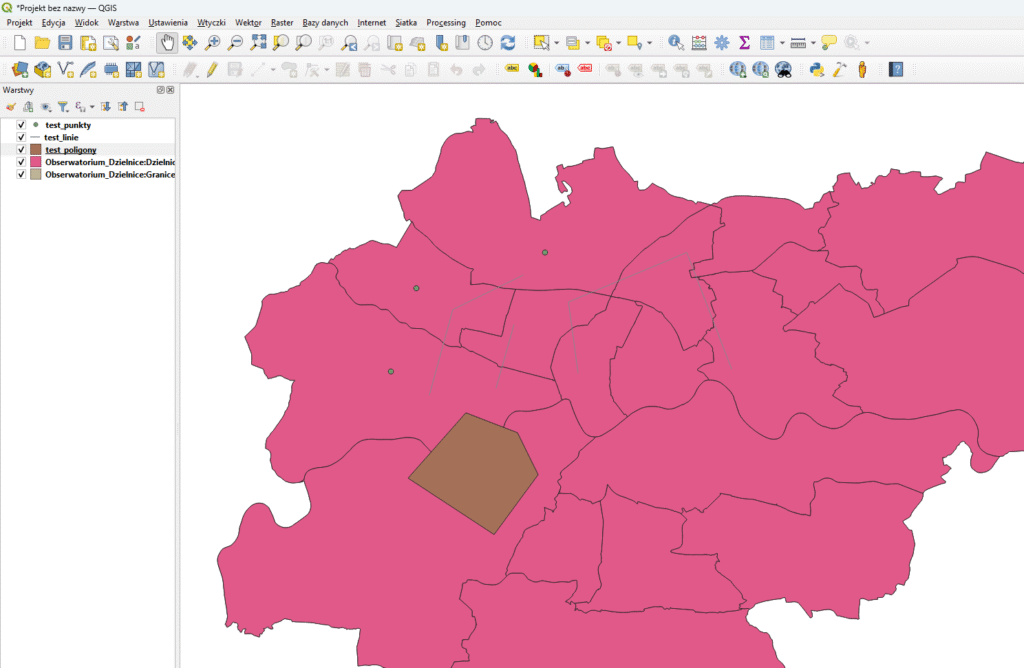1024x668 pixels.
Task: Open the Processing menu
Action: click(x=445, y=22)
